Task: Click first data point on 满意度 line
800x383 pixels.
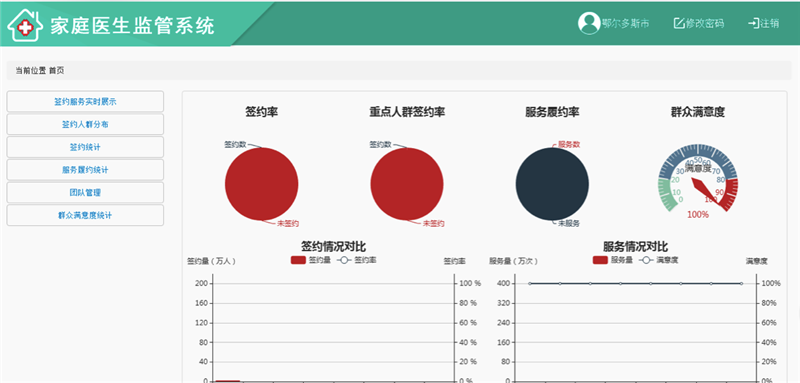Action: [x=530, y=284]
